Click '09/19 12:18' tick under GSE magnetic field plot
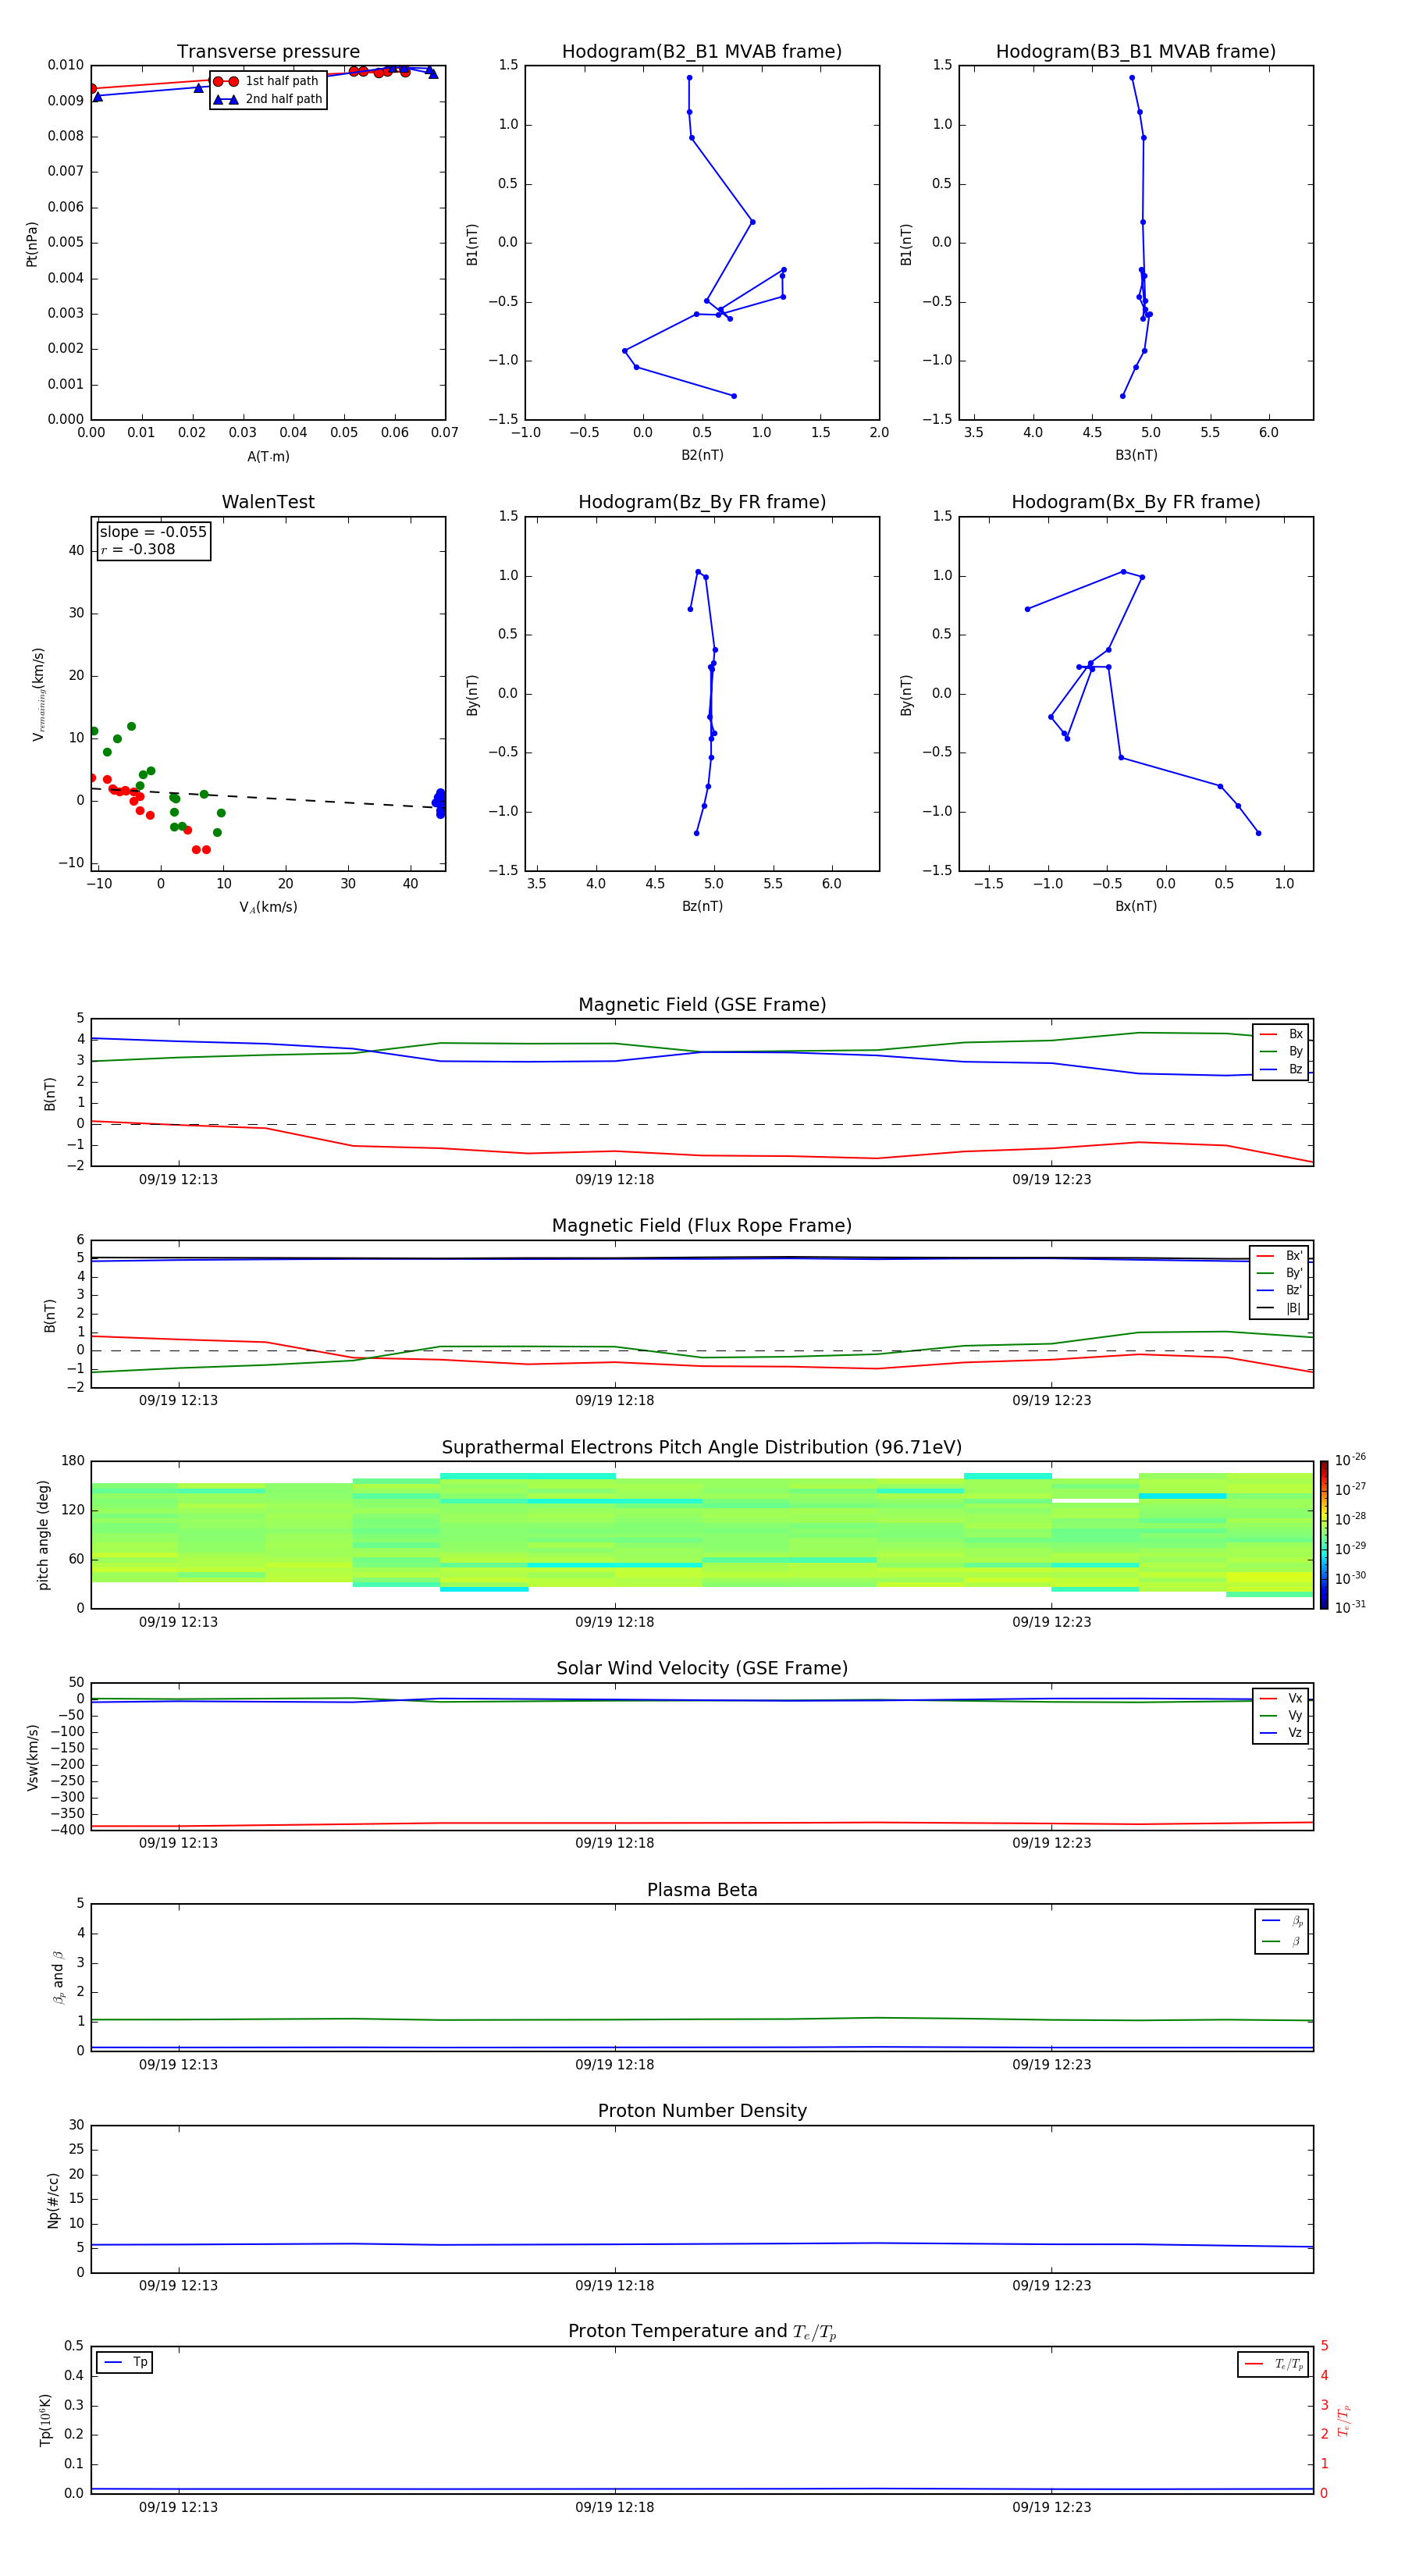 [x=614, y=1180]
